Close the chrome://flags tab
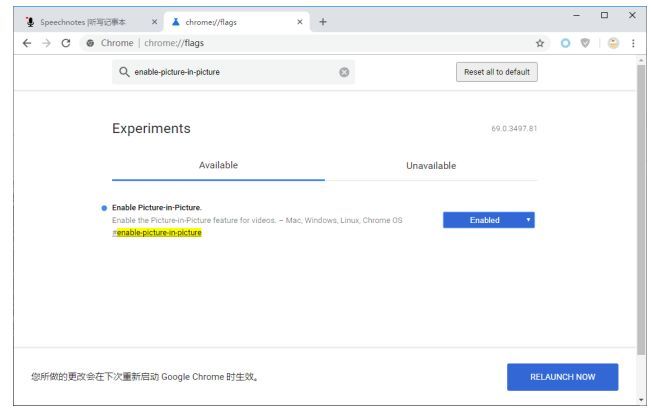Screen dimensions: 651x412 point(300,22)
